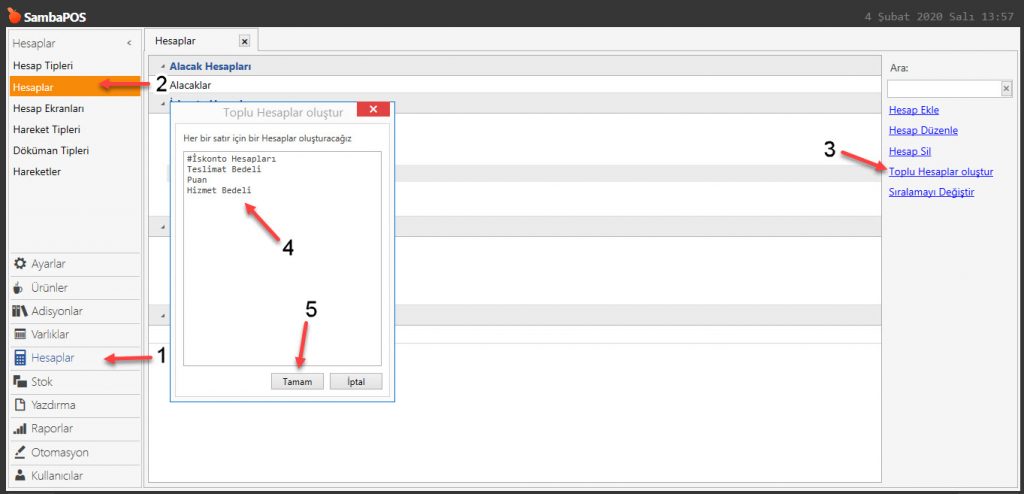This screenshot has width=1024, height=494.
Task: Select Hesap Tipleri in the sidebar
Action: coord(42,65)
